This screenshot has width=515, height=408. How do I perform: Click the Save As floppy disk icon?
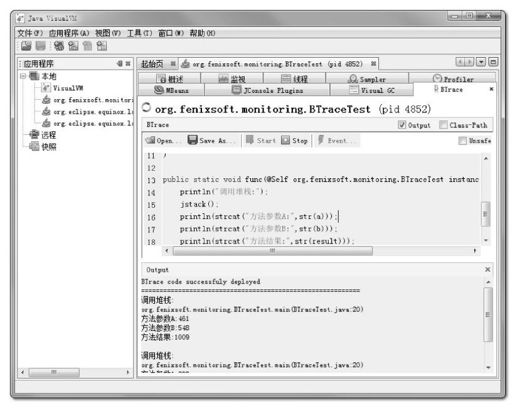(x=192, y=140)
